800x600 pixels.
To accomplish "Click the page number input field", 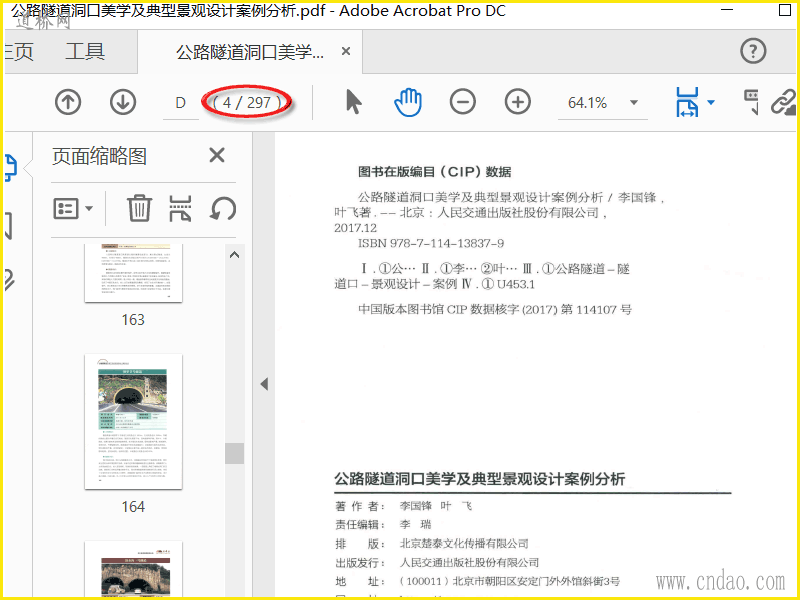I will [181, 103].
